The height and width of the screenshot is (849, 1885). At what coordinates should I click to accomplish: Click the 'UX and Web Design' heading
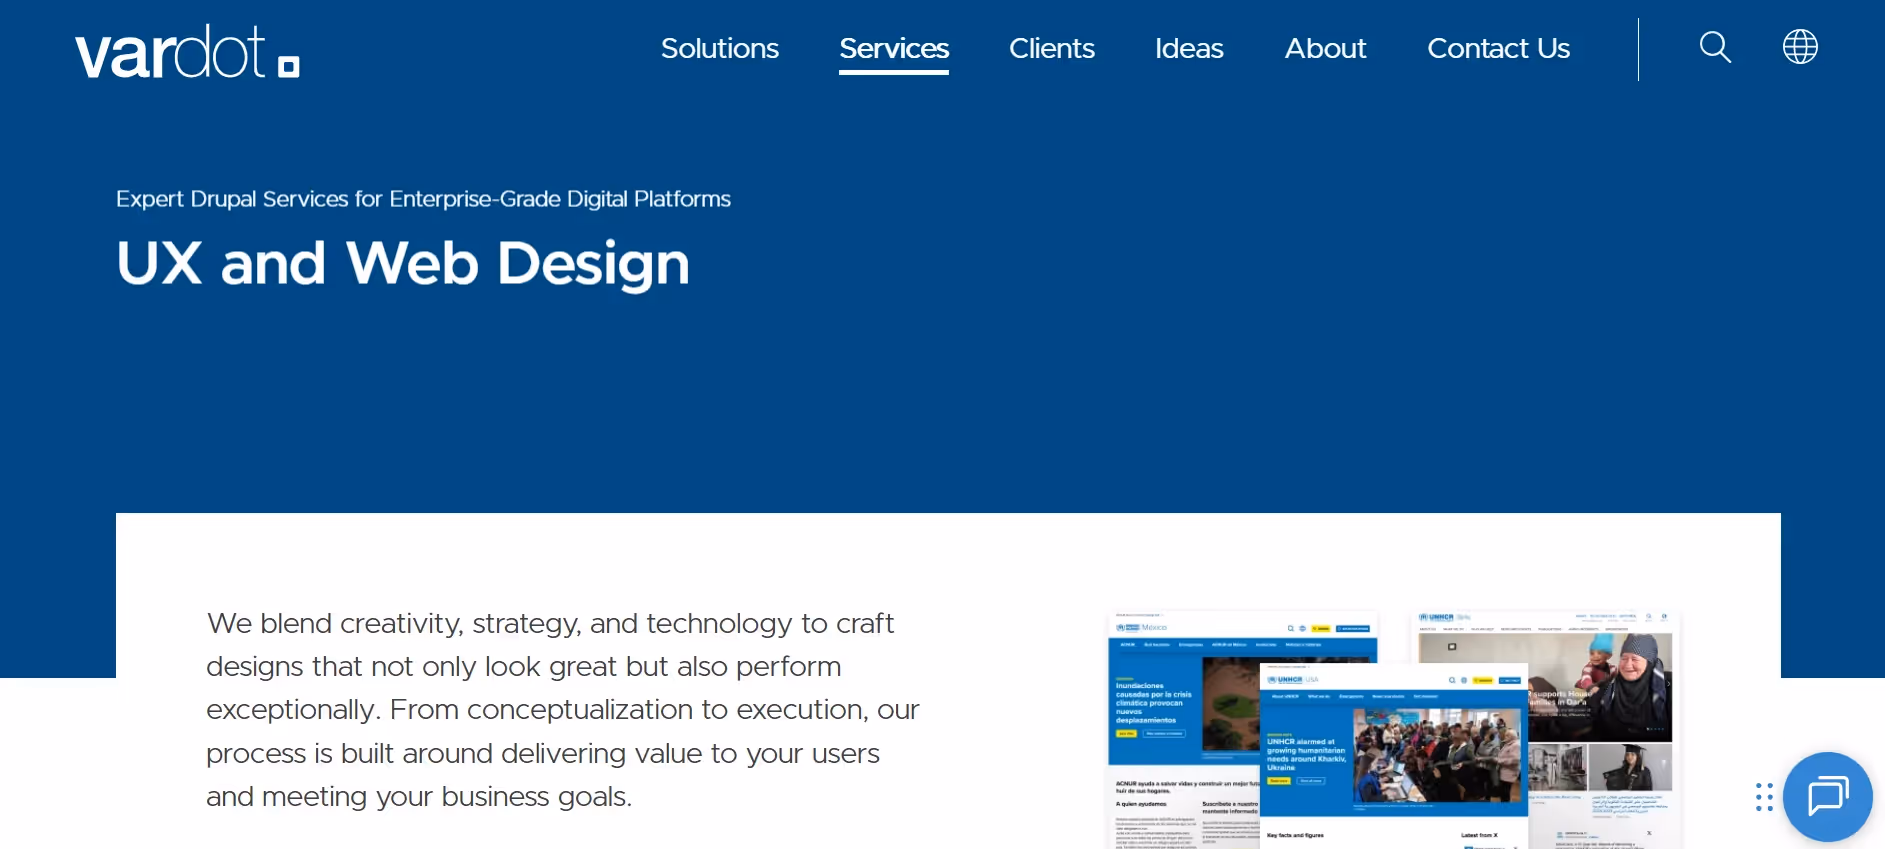[403, 264]
